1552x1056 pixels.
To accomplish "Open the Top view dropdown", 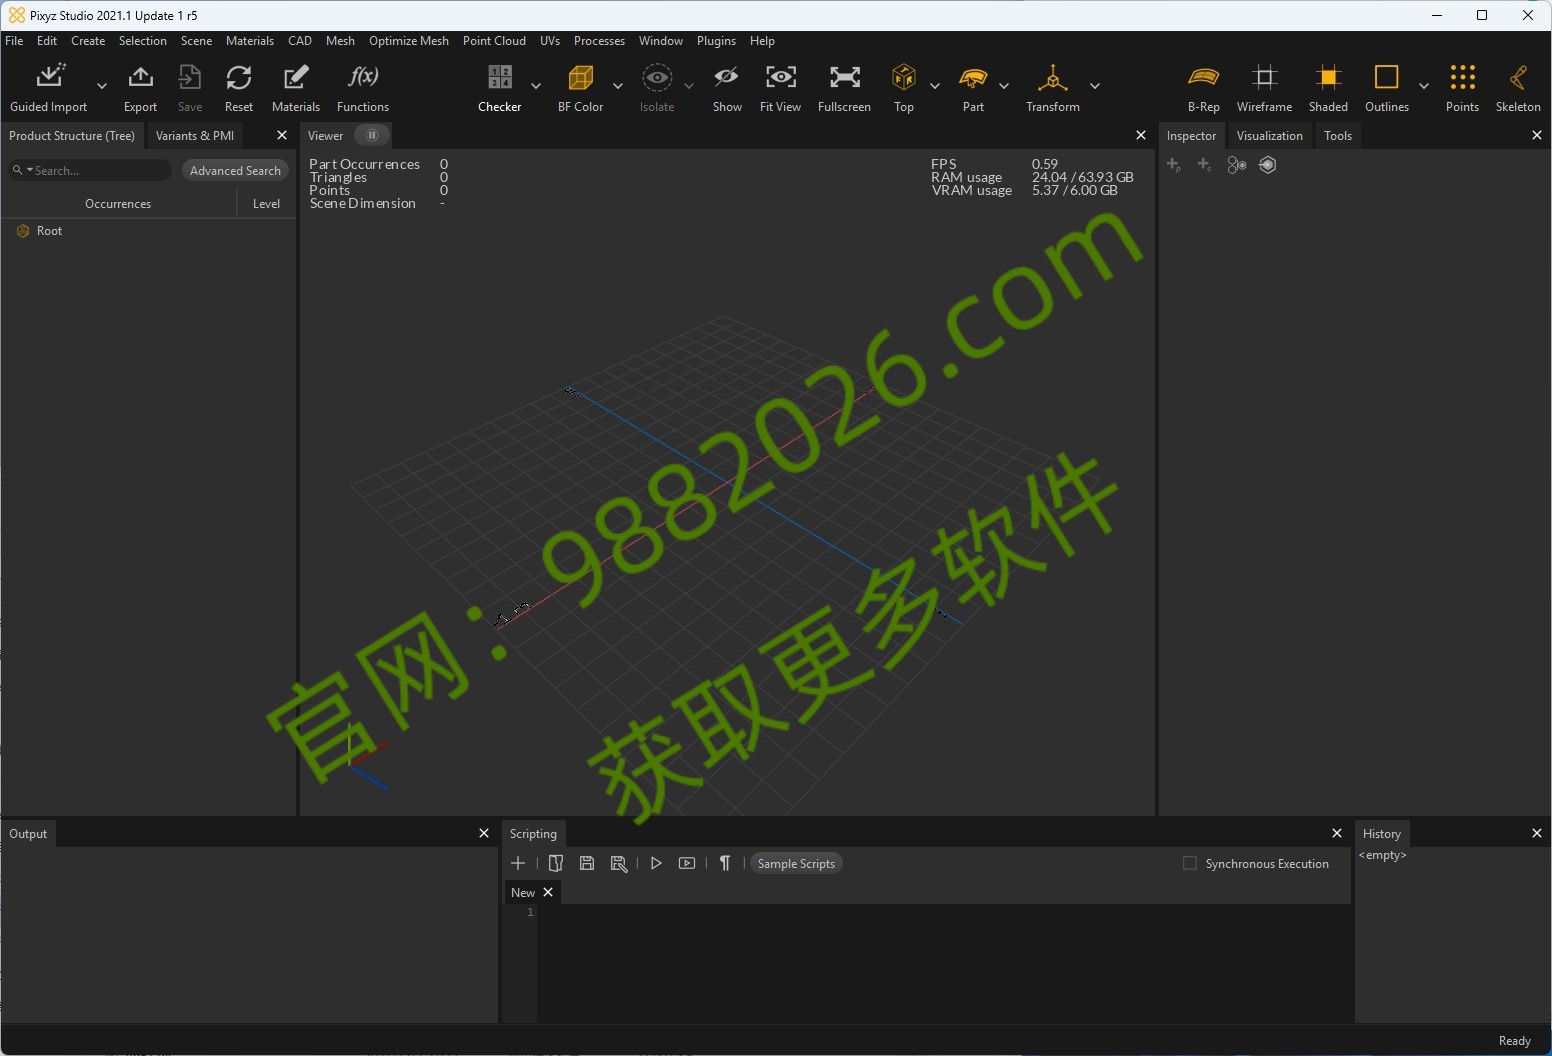I will 936,86.
